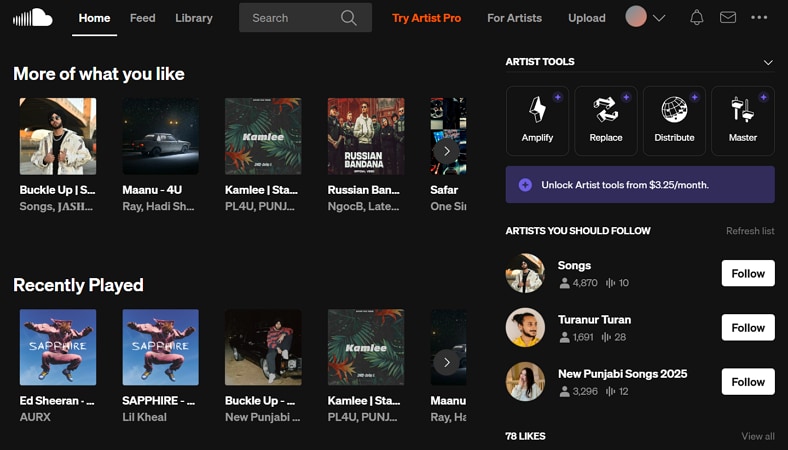
Task: Click the plus icon in Unlock banner
Action: tap(525, 185)
